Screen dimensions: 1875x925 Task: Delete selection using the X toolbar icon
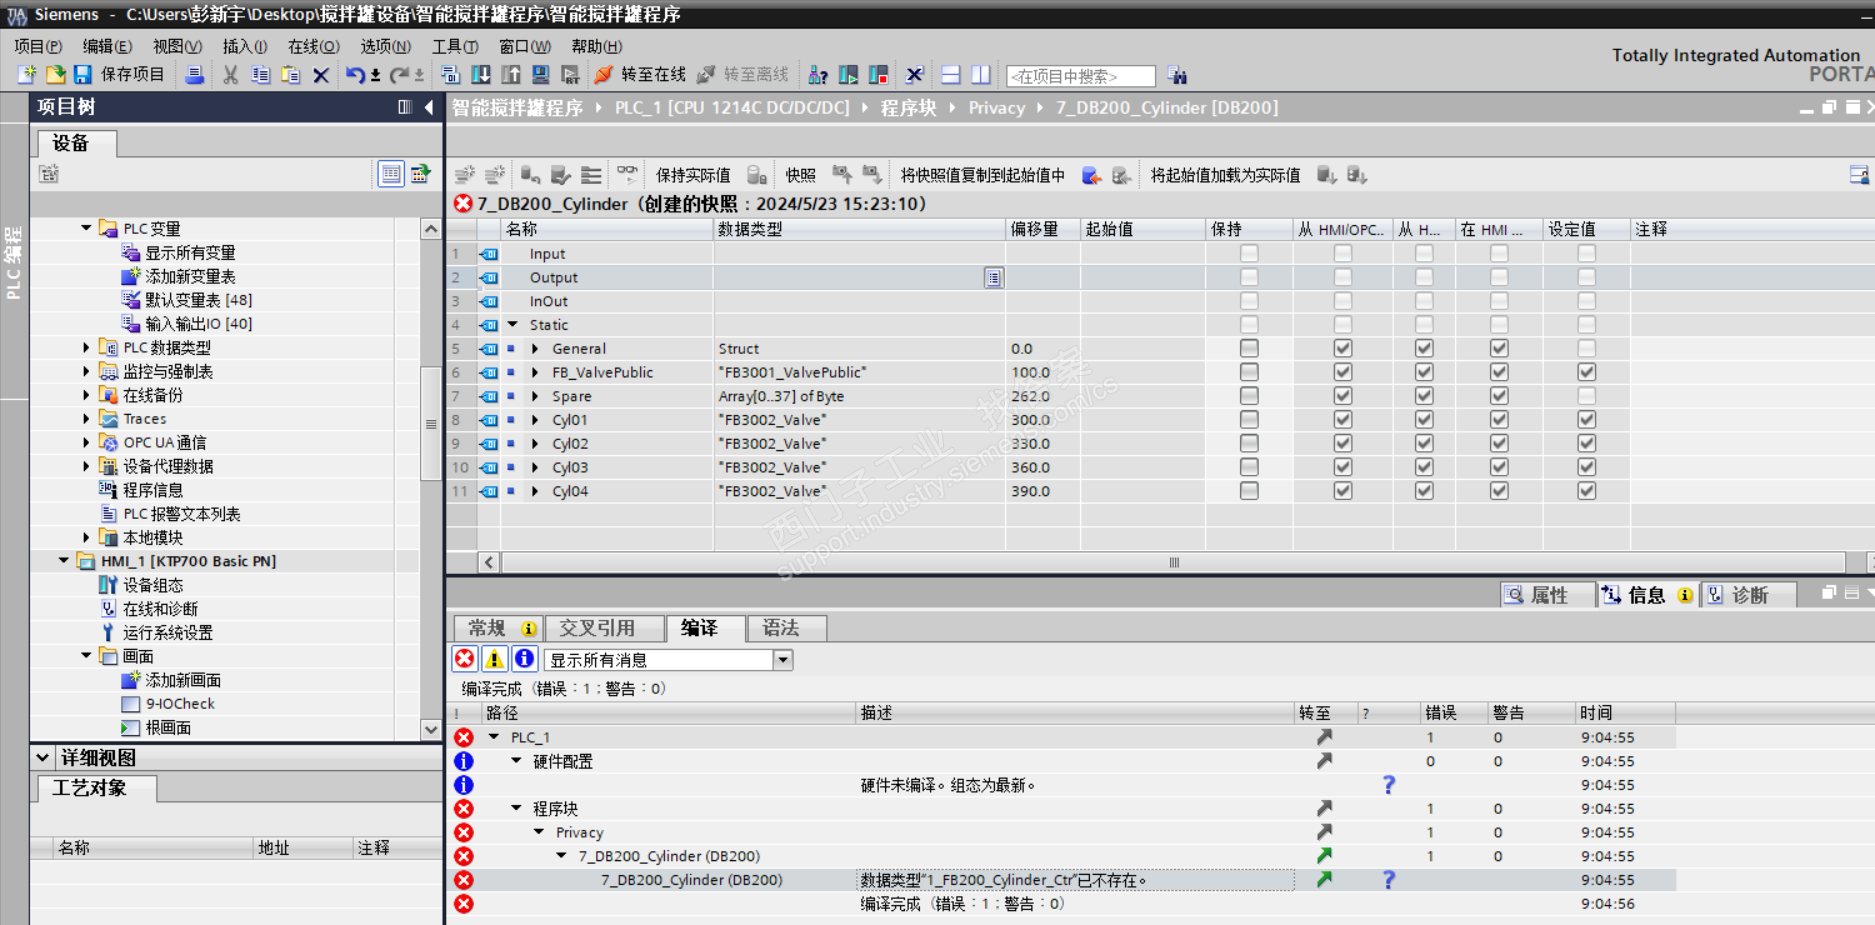(x=321, y=75)
